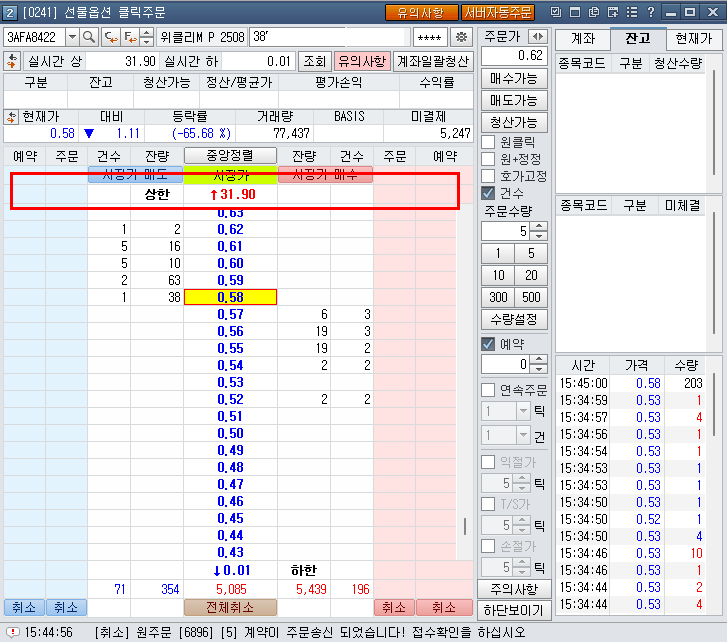727x642 pixels.
Task: Click the small icon left of 현재가 header
Action: [x=11, y=117]
